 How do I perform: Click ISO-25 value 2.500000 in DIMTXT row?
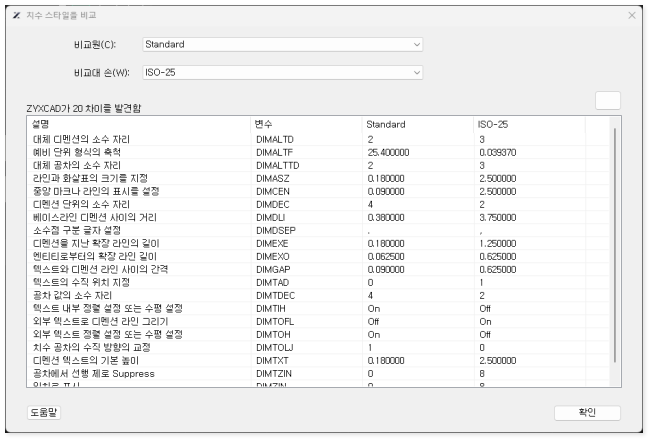coord(497,361)
